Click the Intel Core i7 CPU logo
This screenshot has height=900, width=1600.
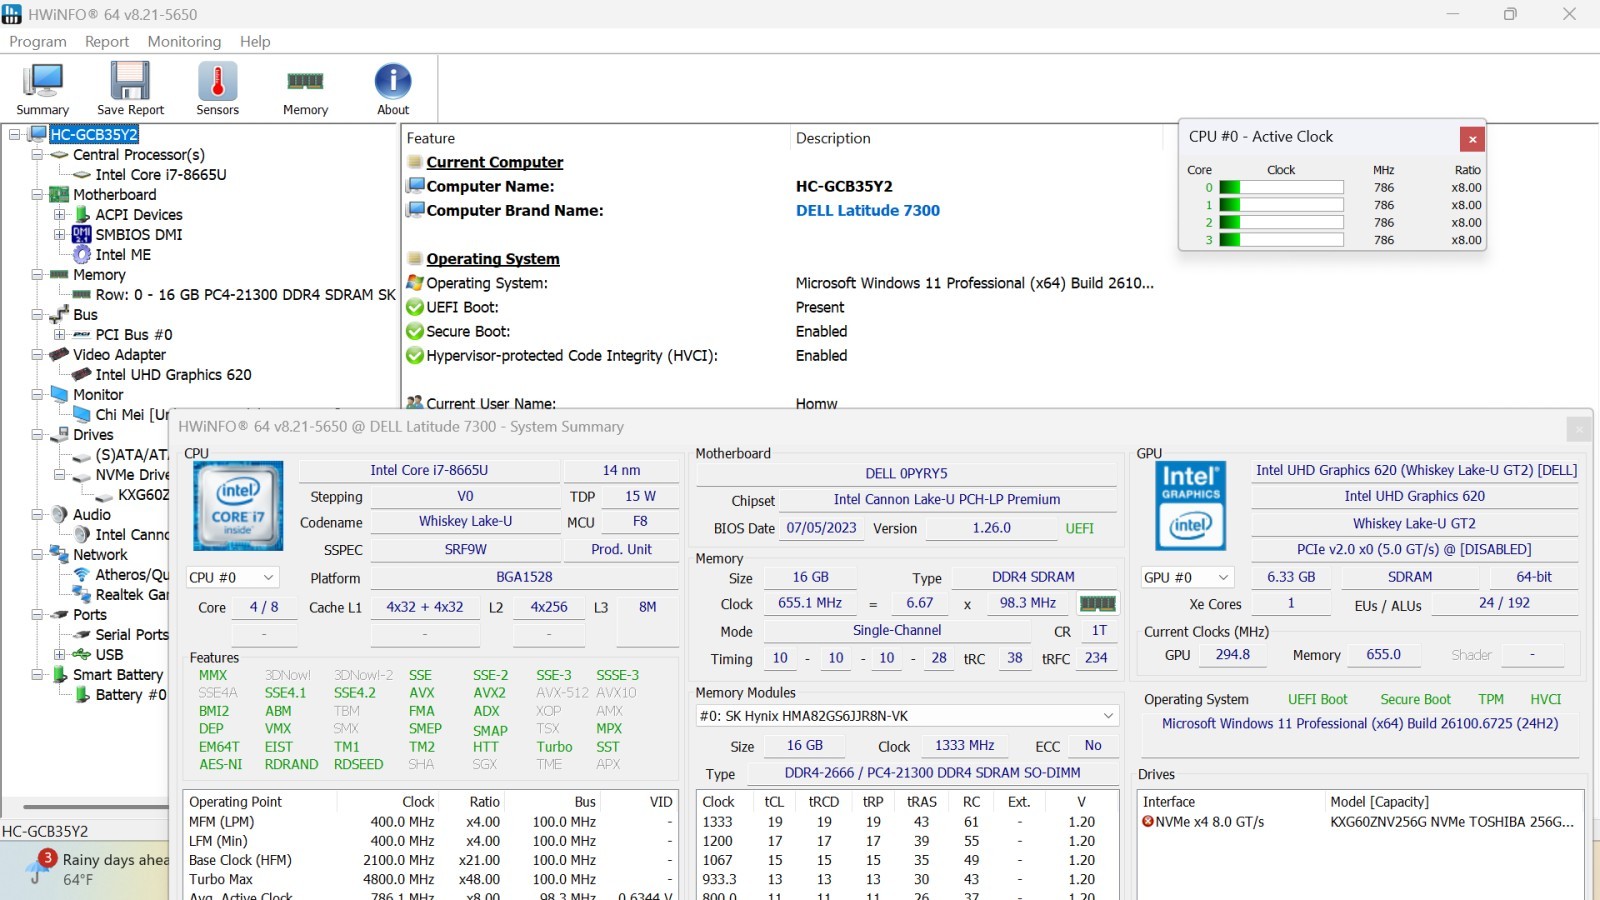click(237, 506)
